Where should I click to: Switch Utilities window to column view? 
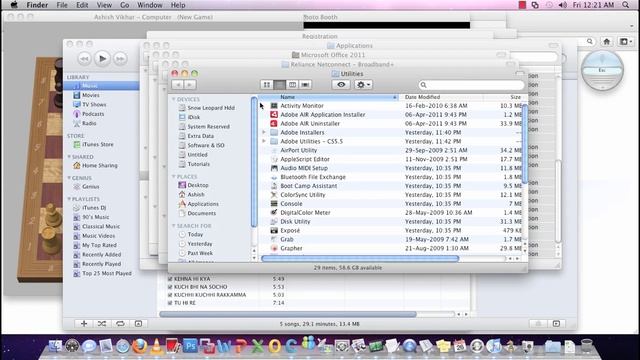pos(292,84)
